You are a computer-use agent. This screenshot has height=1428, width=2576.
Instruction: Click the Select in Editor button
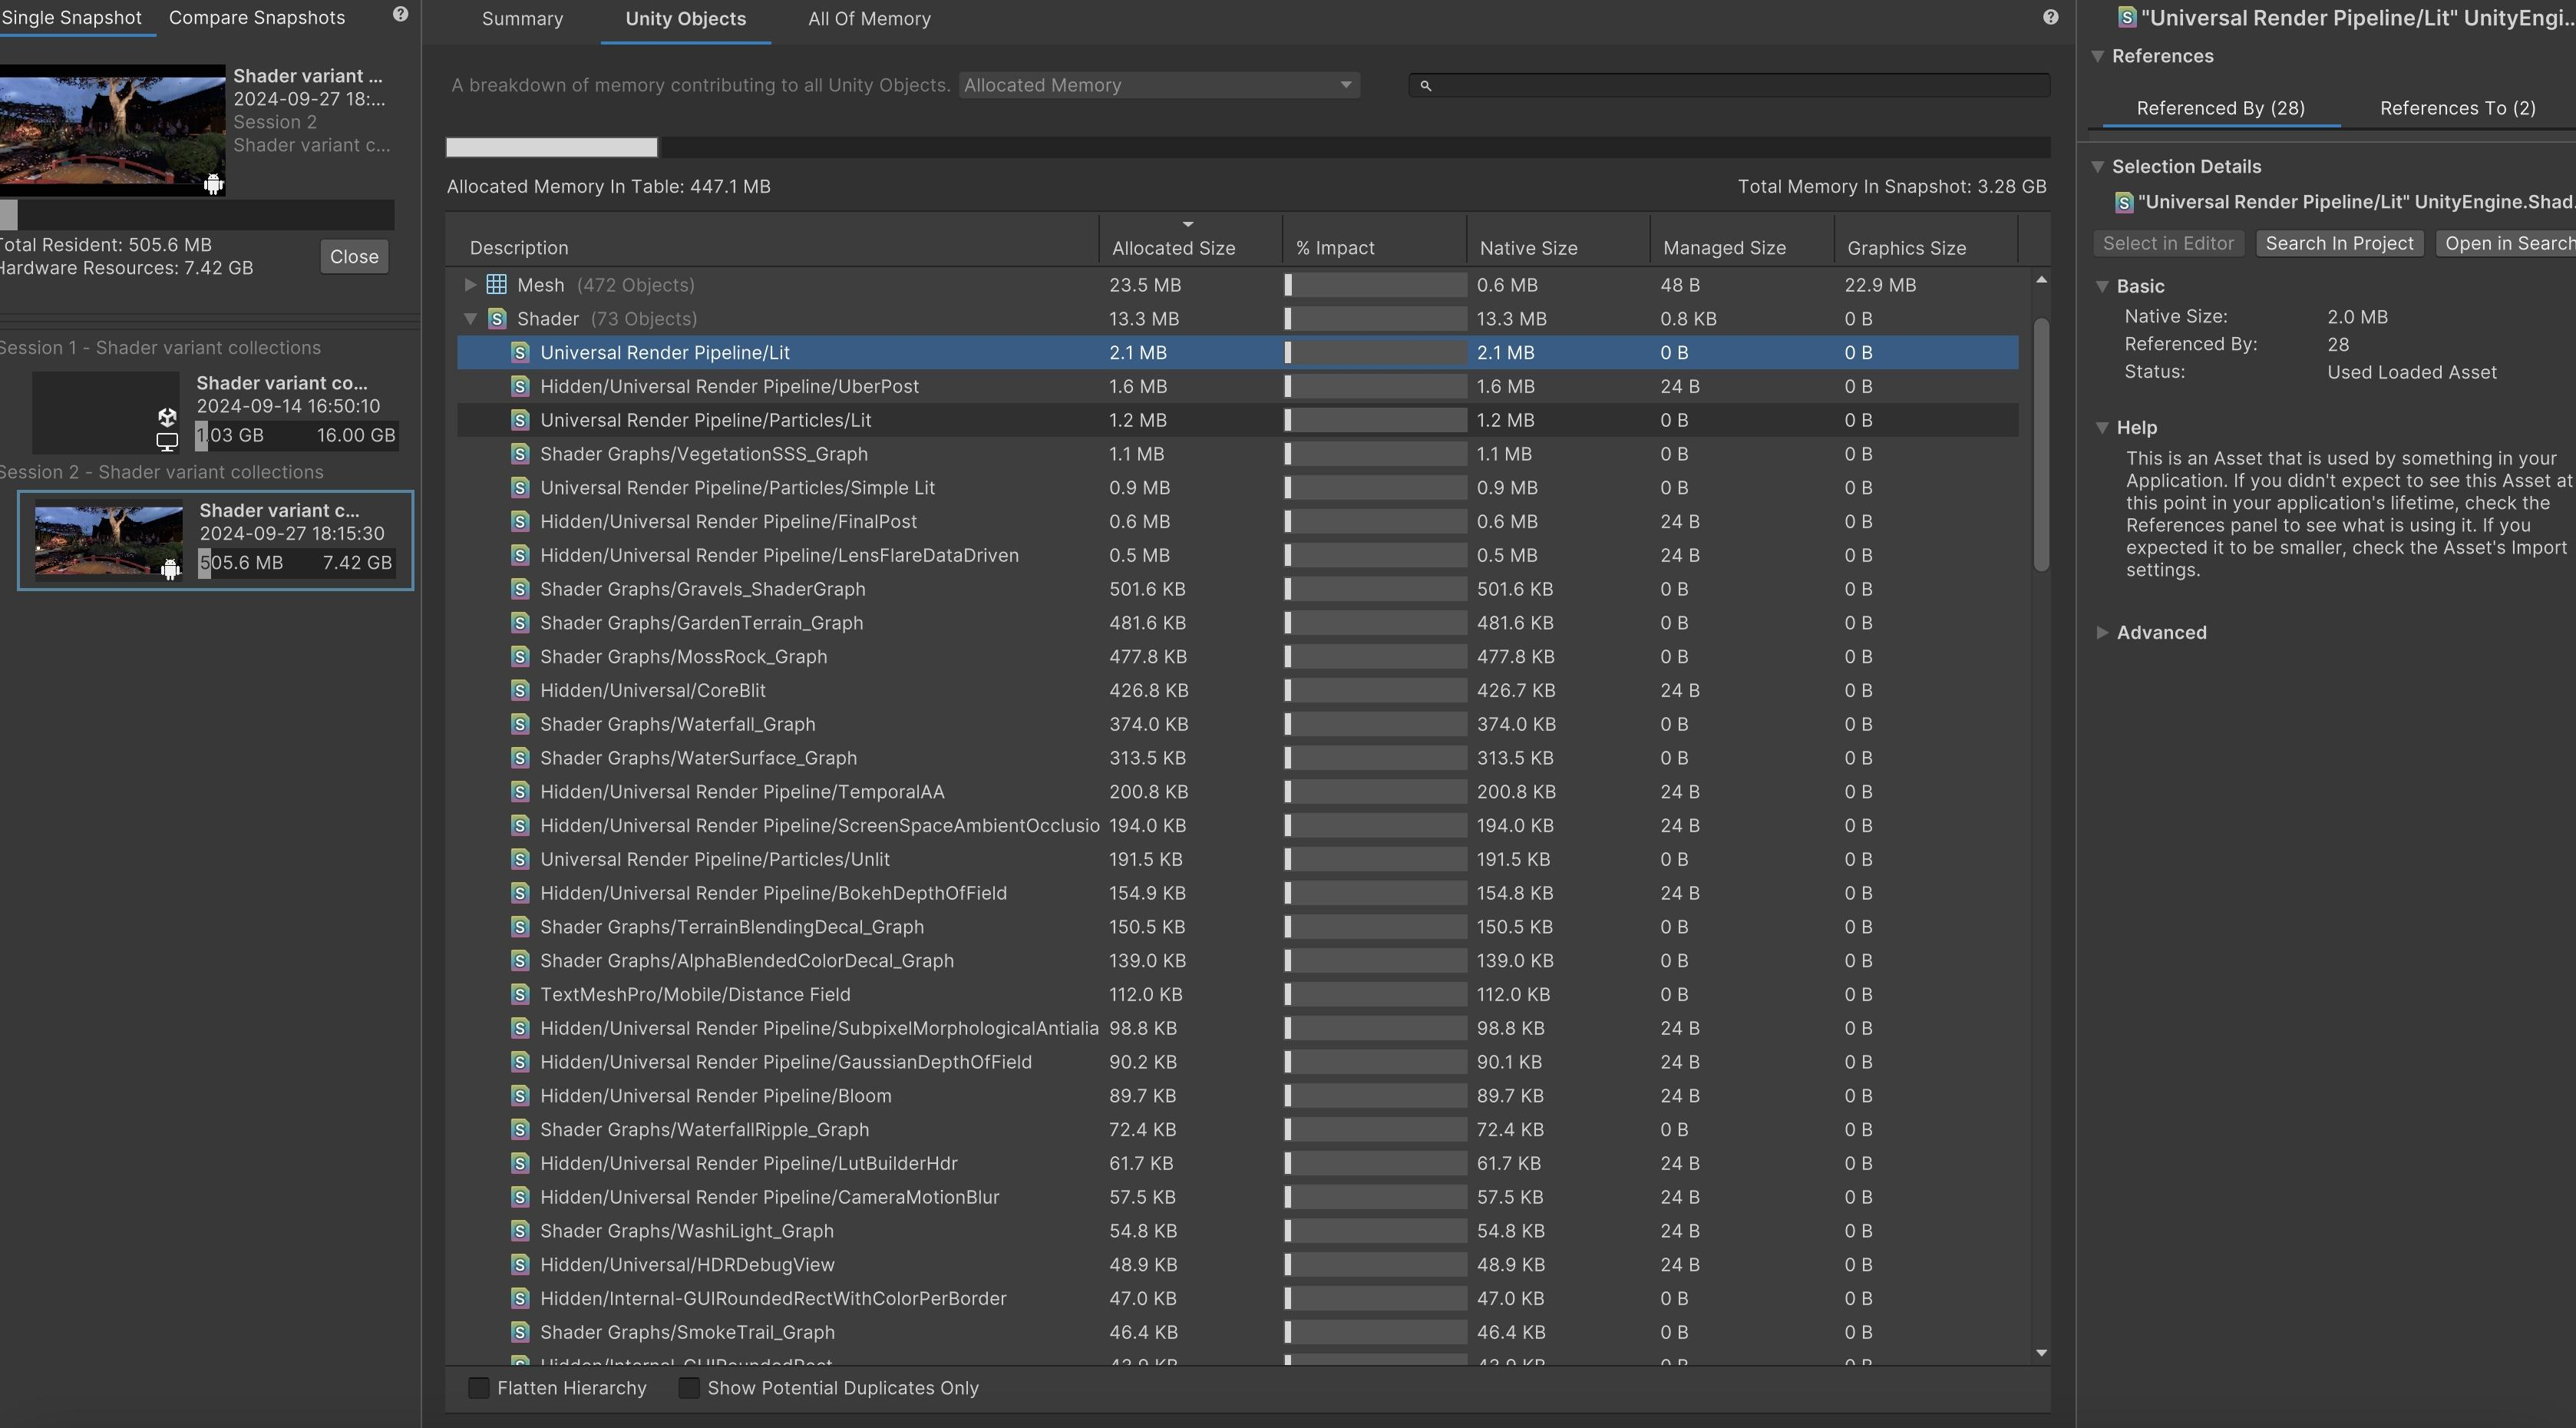pos(2168,244)
